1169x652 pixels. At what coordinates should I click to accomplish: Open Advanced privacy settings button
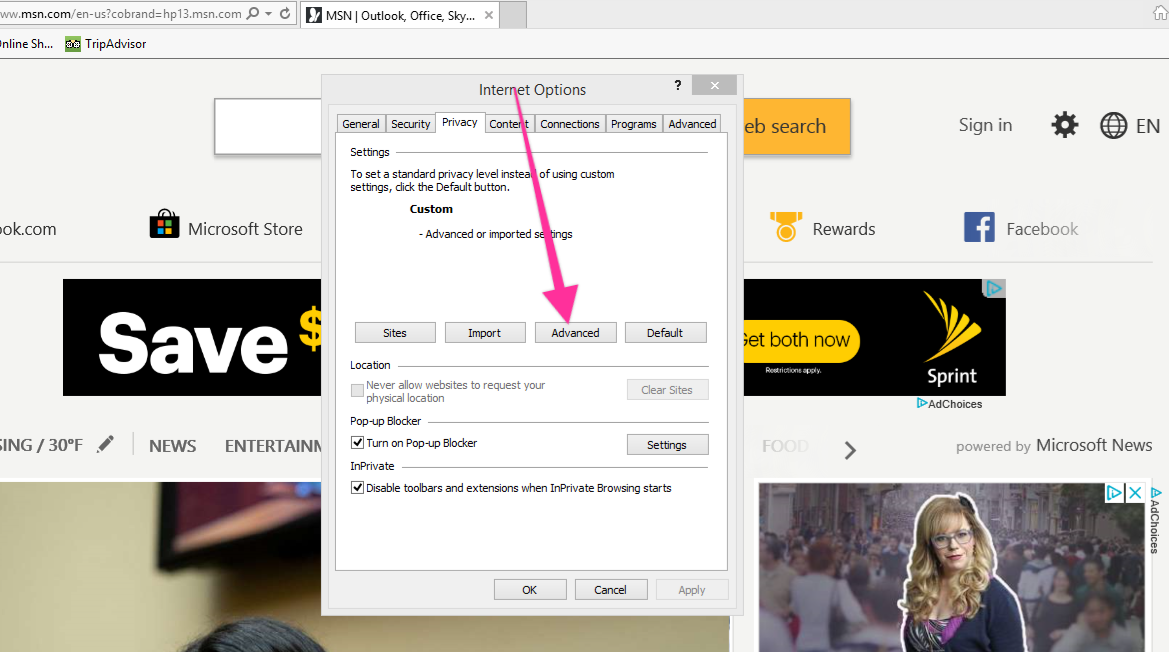point(576,333)
